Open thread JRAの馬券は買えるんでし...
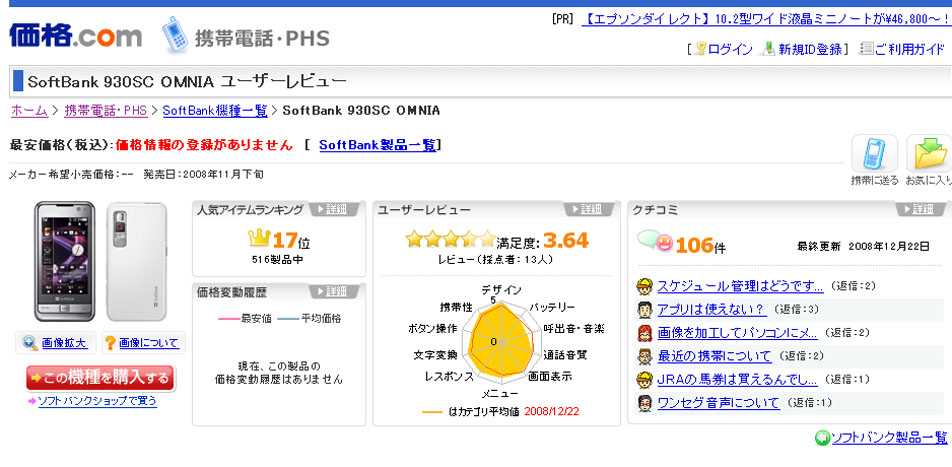952x467 pixels. pos(737,380)
